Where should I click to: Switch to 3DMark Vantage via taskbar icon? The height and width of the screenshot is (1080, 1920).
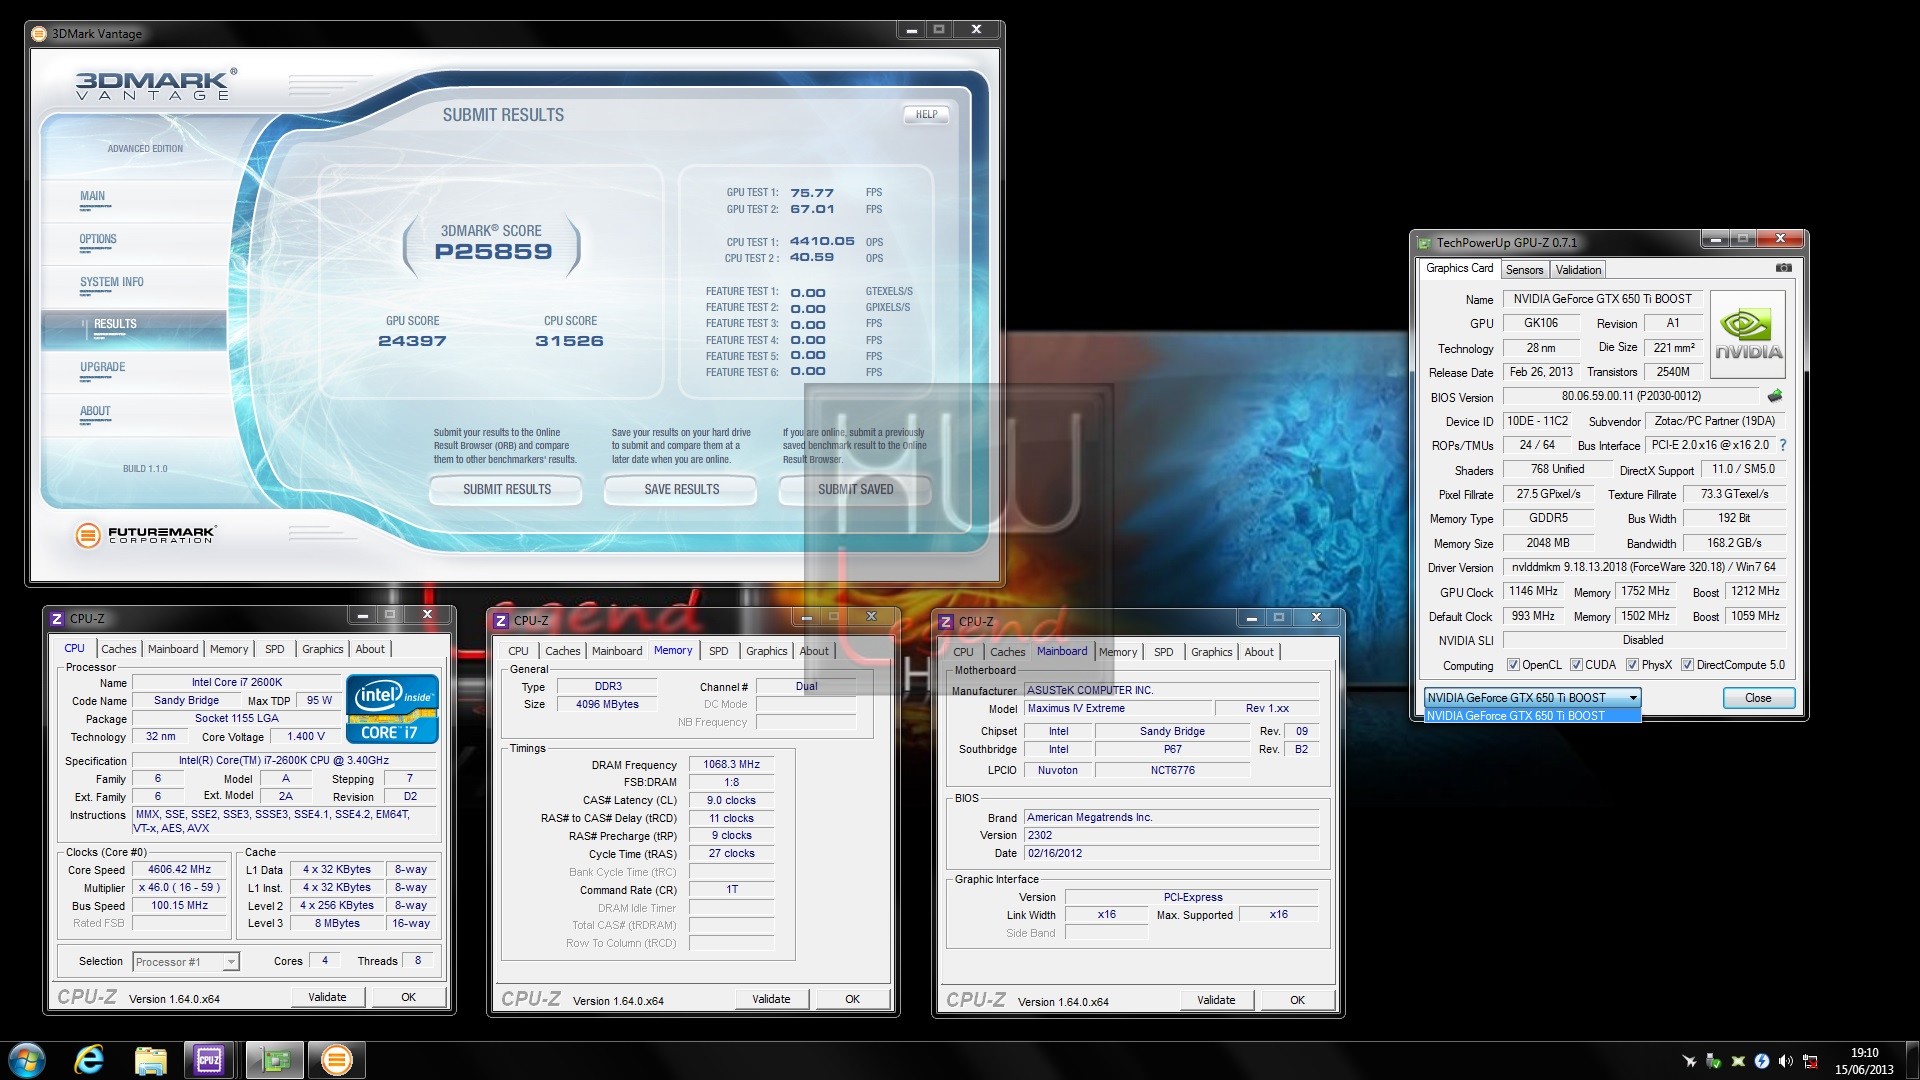click(x=336, y=1060)
